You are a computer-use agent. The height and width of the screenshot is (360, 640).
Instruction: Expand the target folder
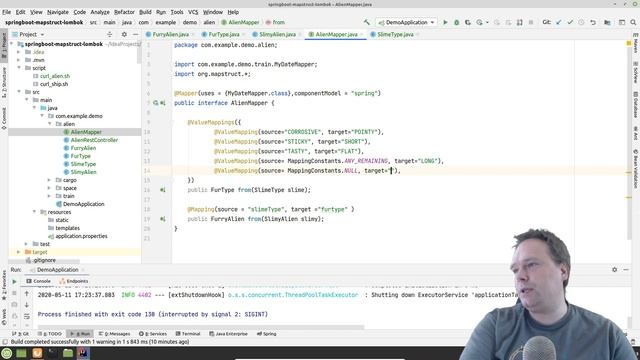[x=19, y=252]
